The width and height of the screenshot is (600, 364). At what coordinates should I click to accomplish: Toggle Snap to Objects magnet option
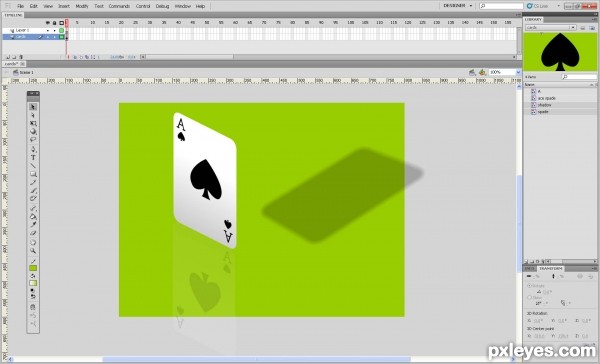click(x=33, y=307)
